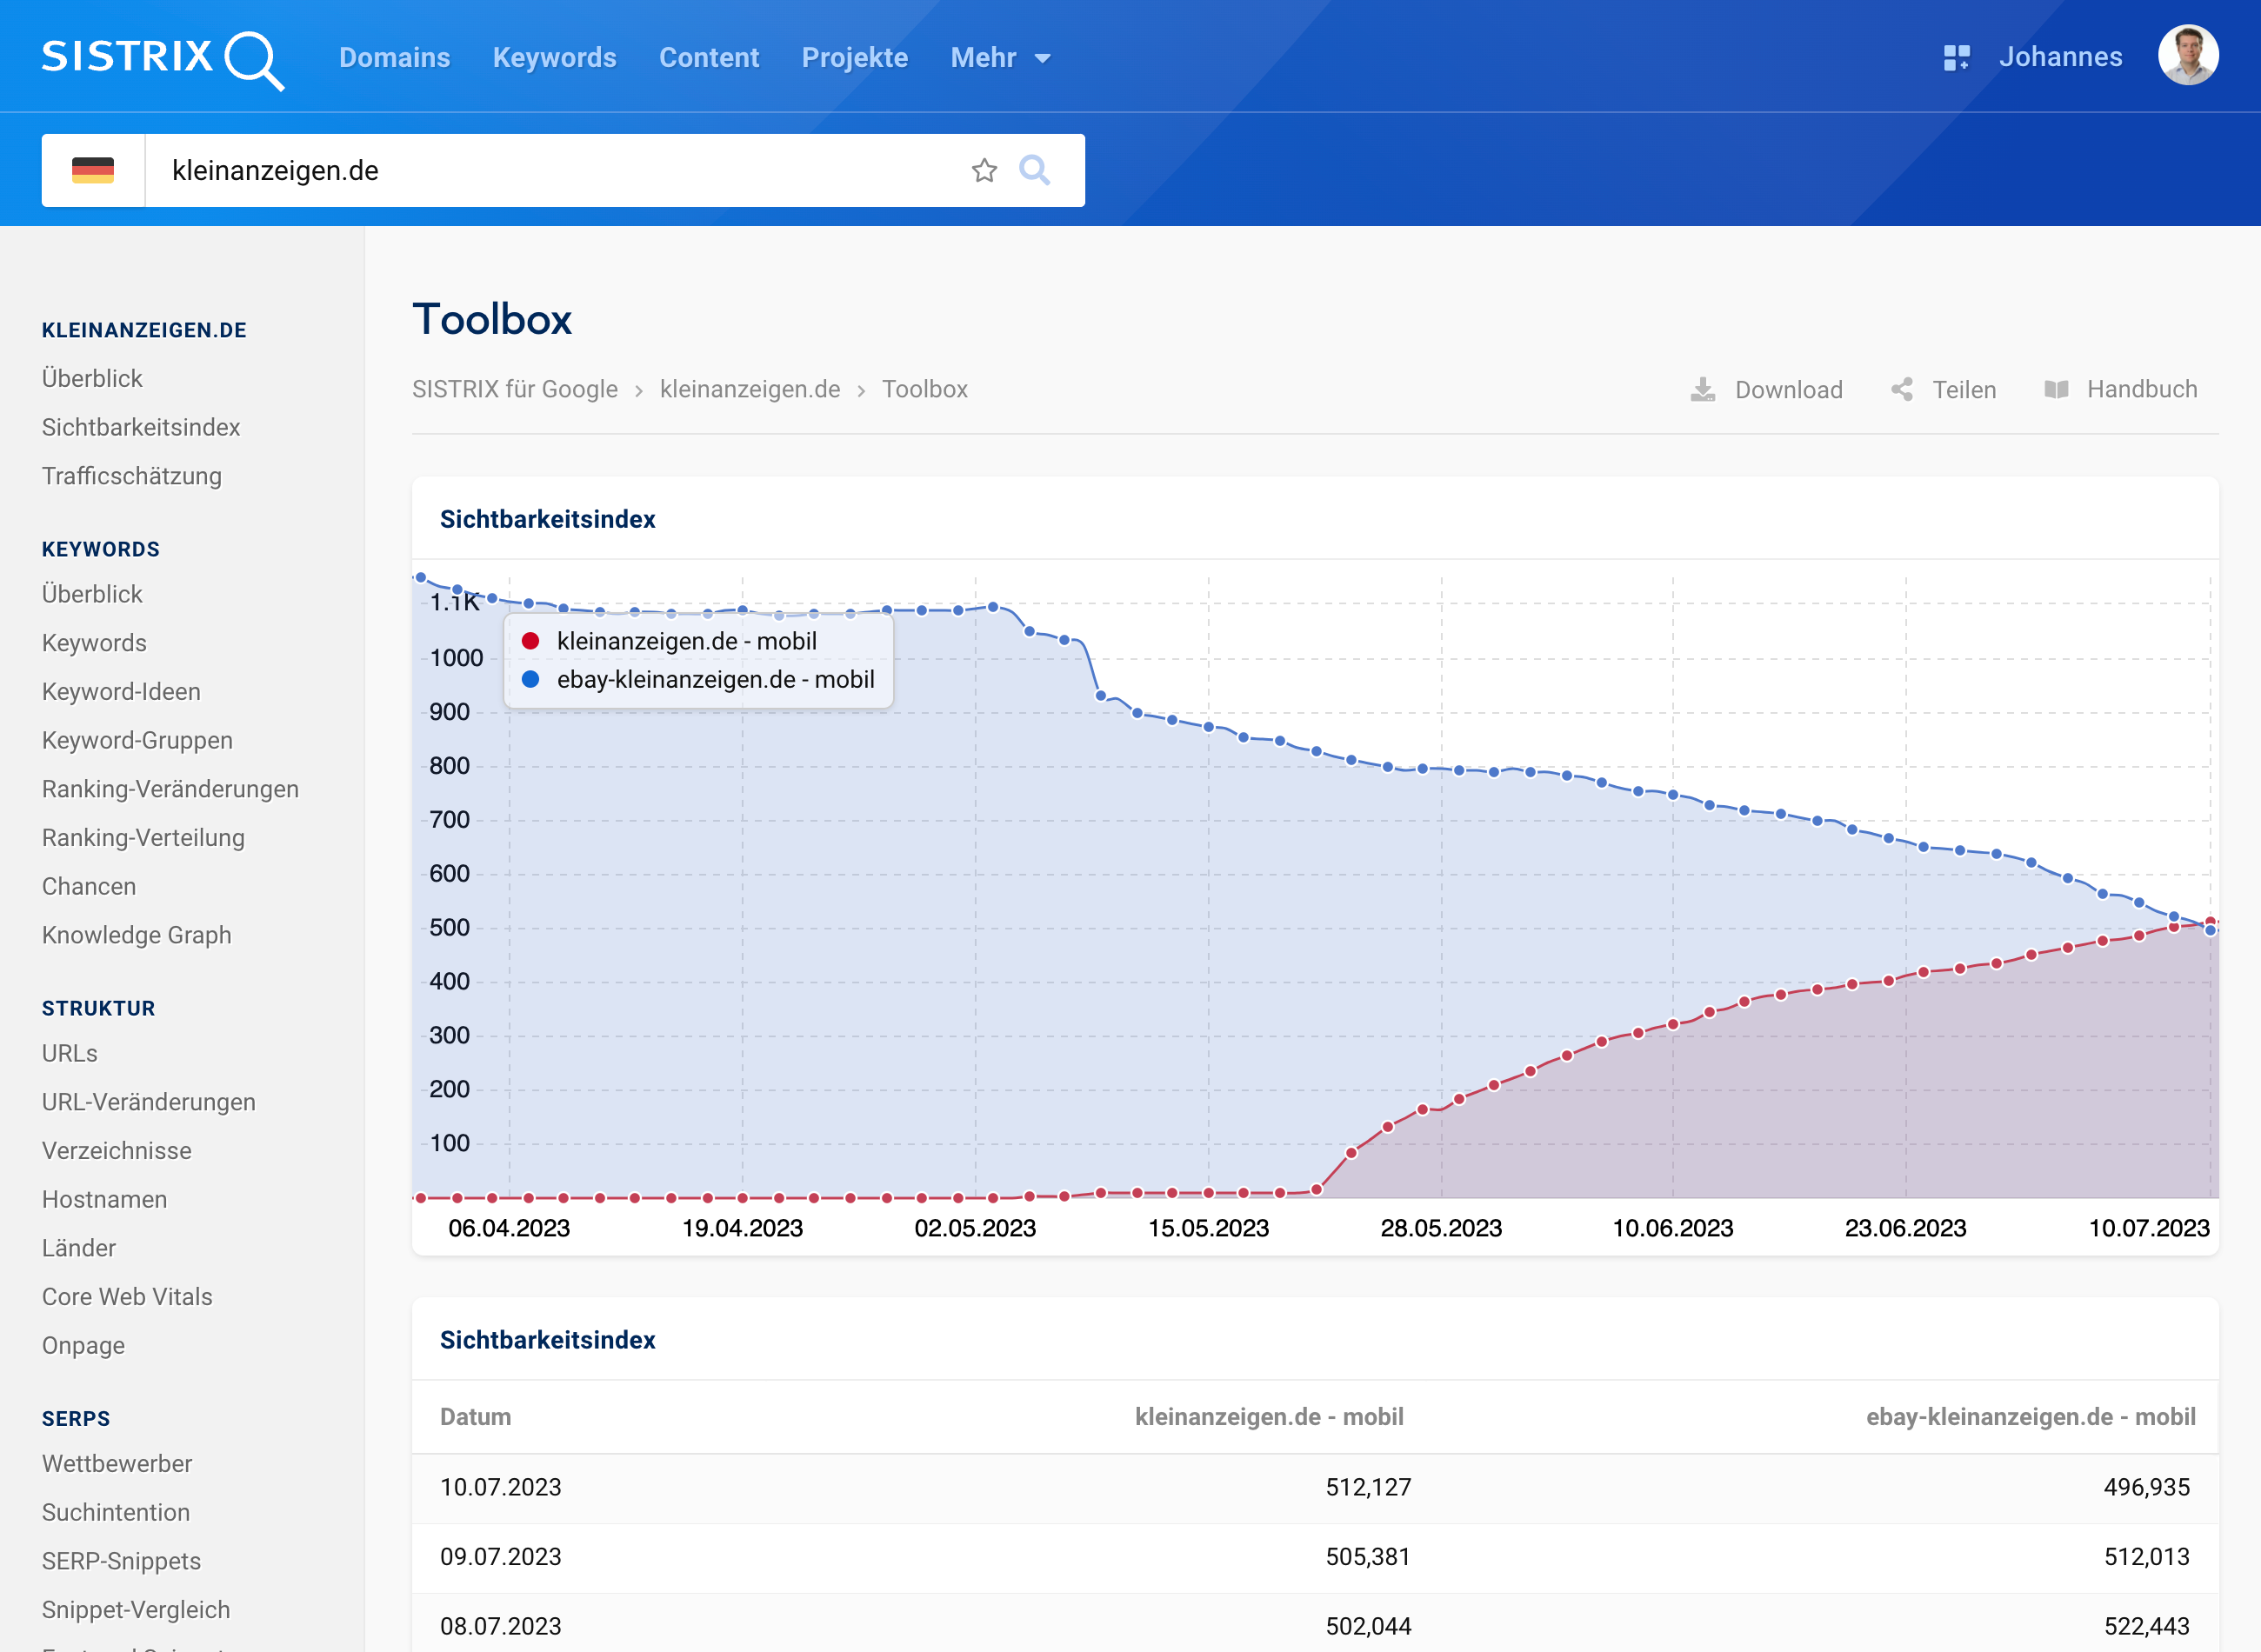Click the Handbuch book icon
Viewport: 2261px width, 1652px height.
click(x=2056, y=390)
